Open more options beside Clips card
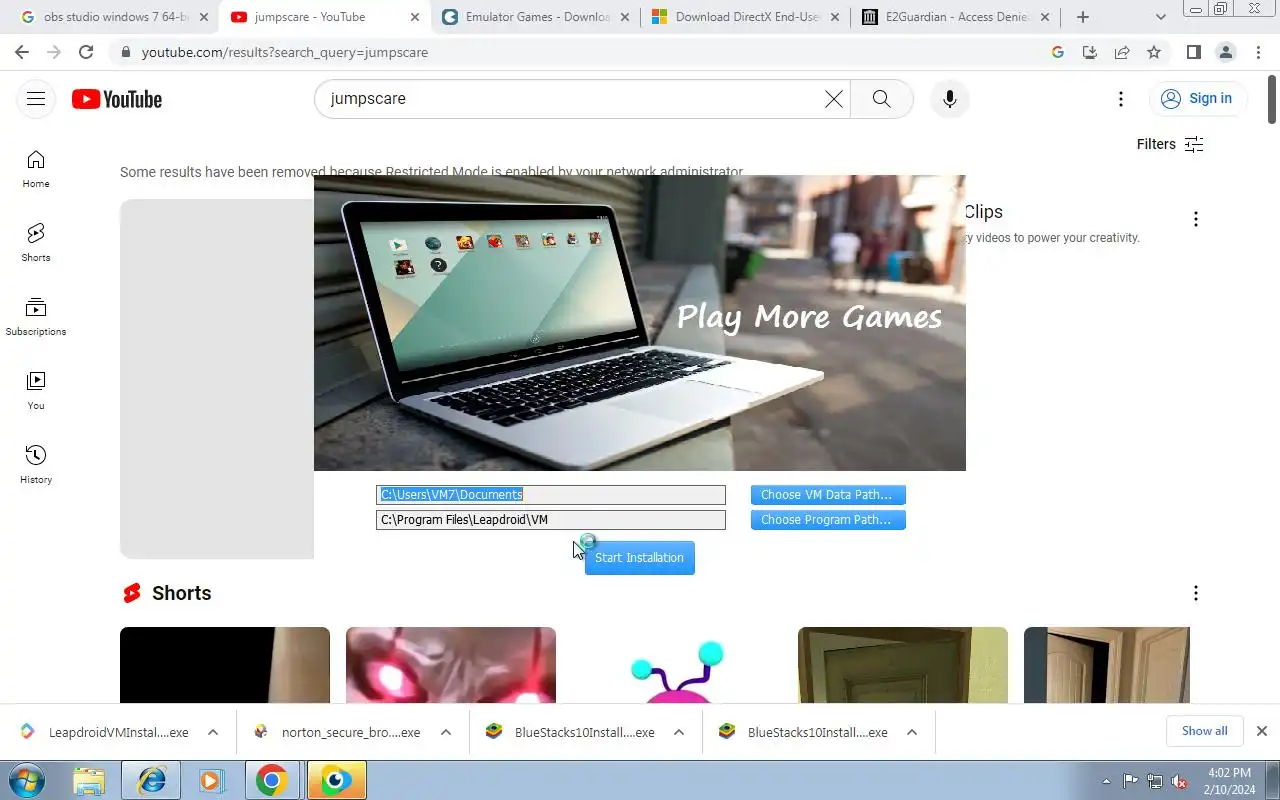Screen dimensions: 1280x800 tap(1196, 219)
